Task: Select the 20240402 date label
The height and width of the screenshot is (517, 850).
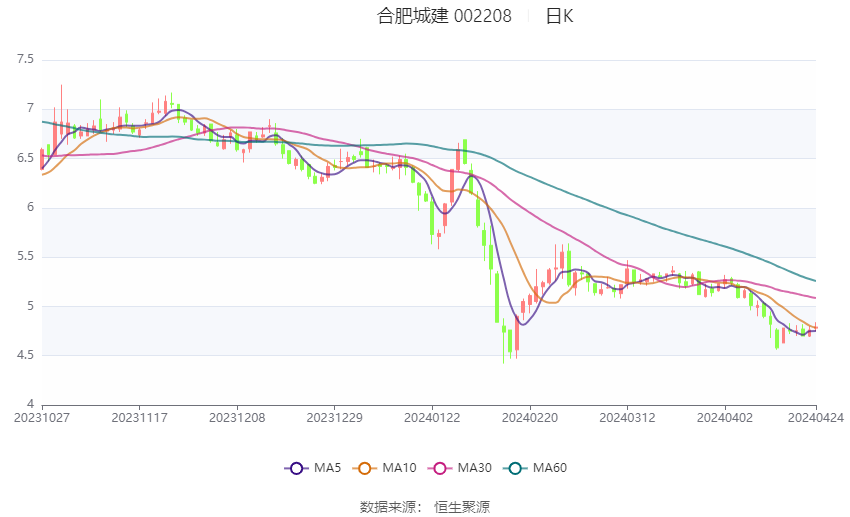Action: point(725,418)
